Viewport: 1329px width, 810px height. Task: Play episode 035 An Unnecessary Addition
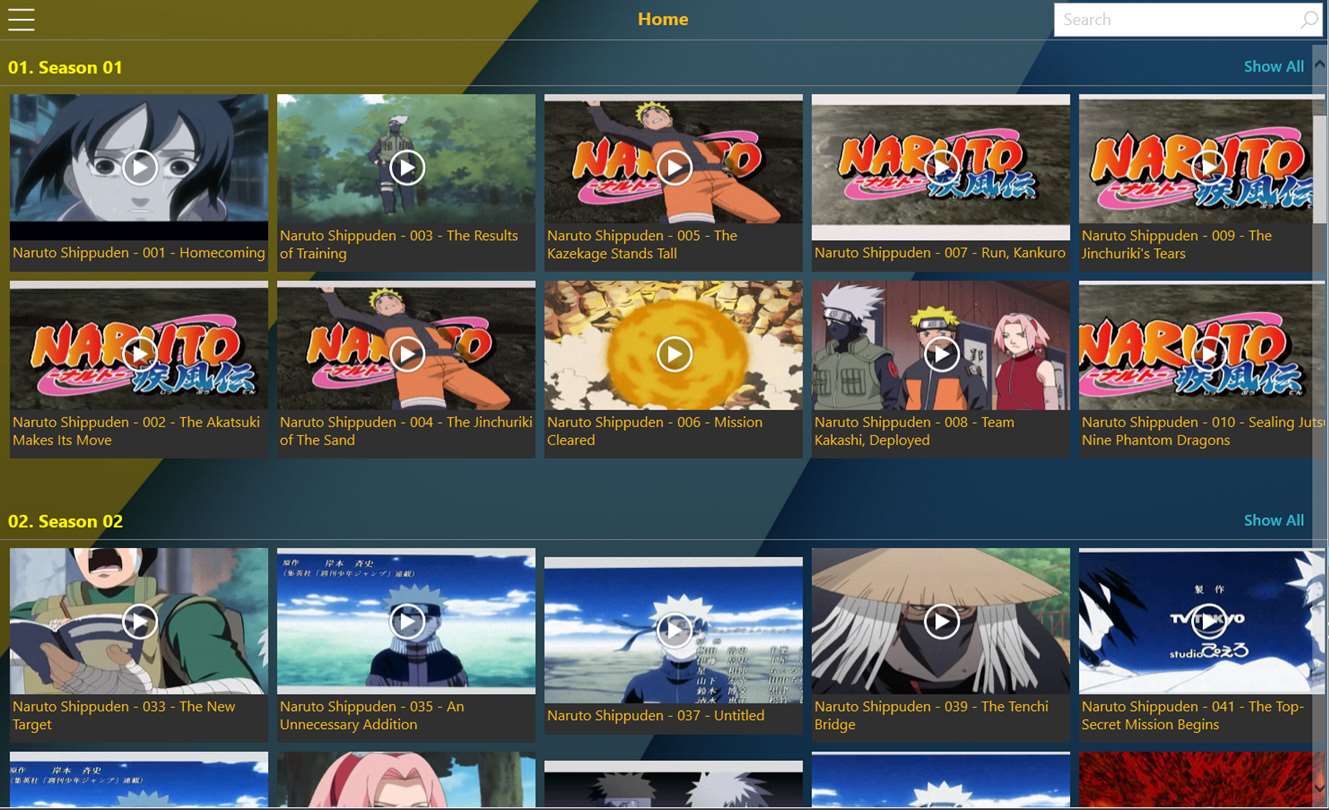coord(406,621)
